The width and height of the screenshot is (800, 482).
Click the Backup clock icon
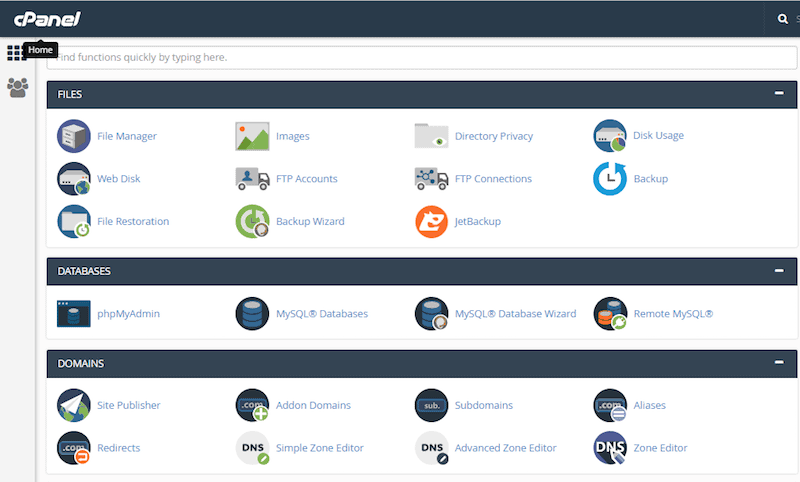tap(610, 179)
